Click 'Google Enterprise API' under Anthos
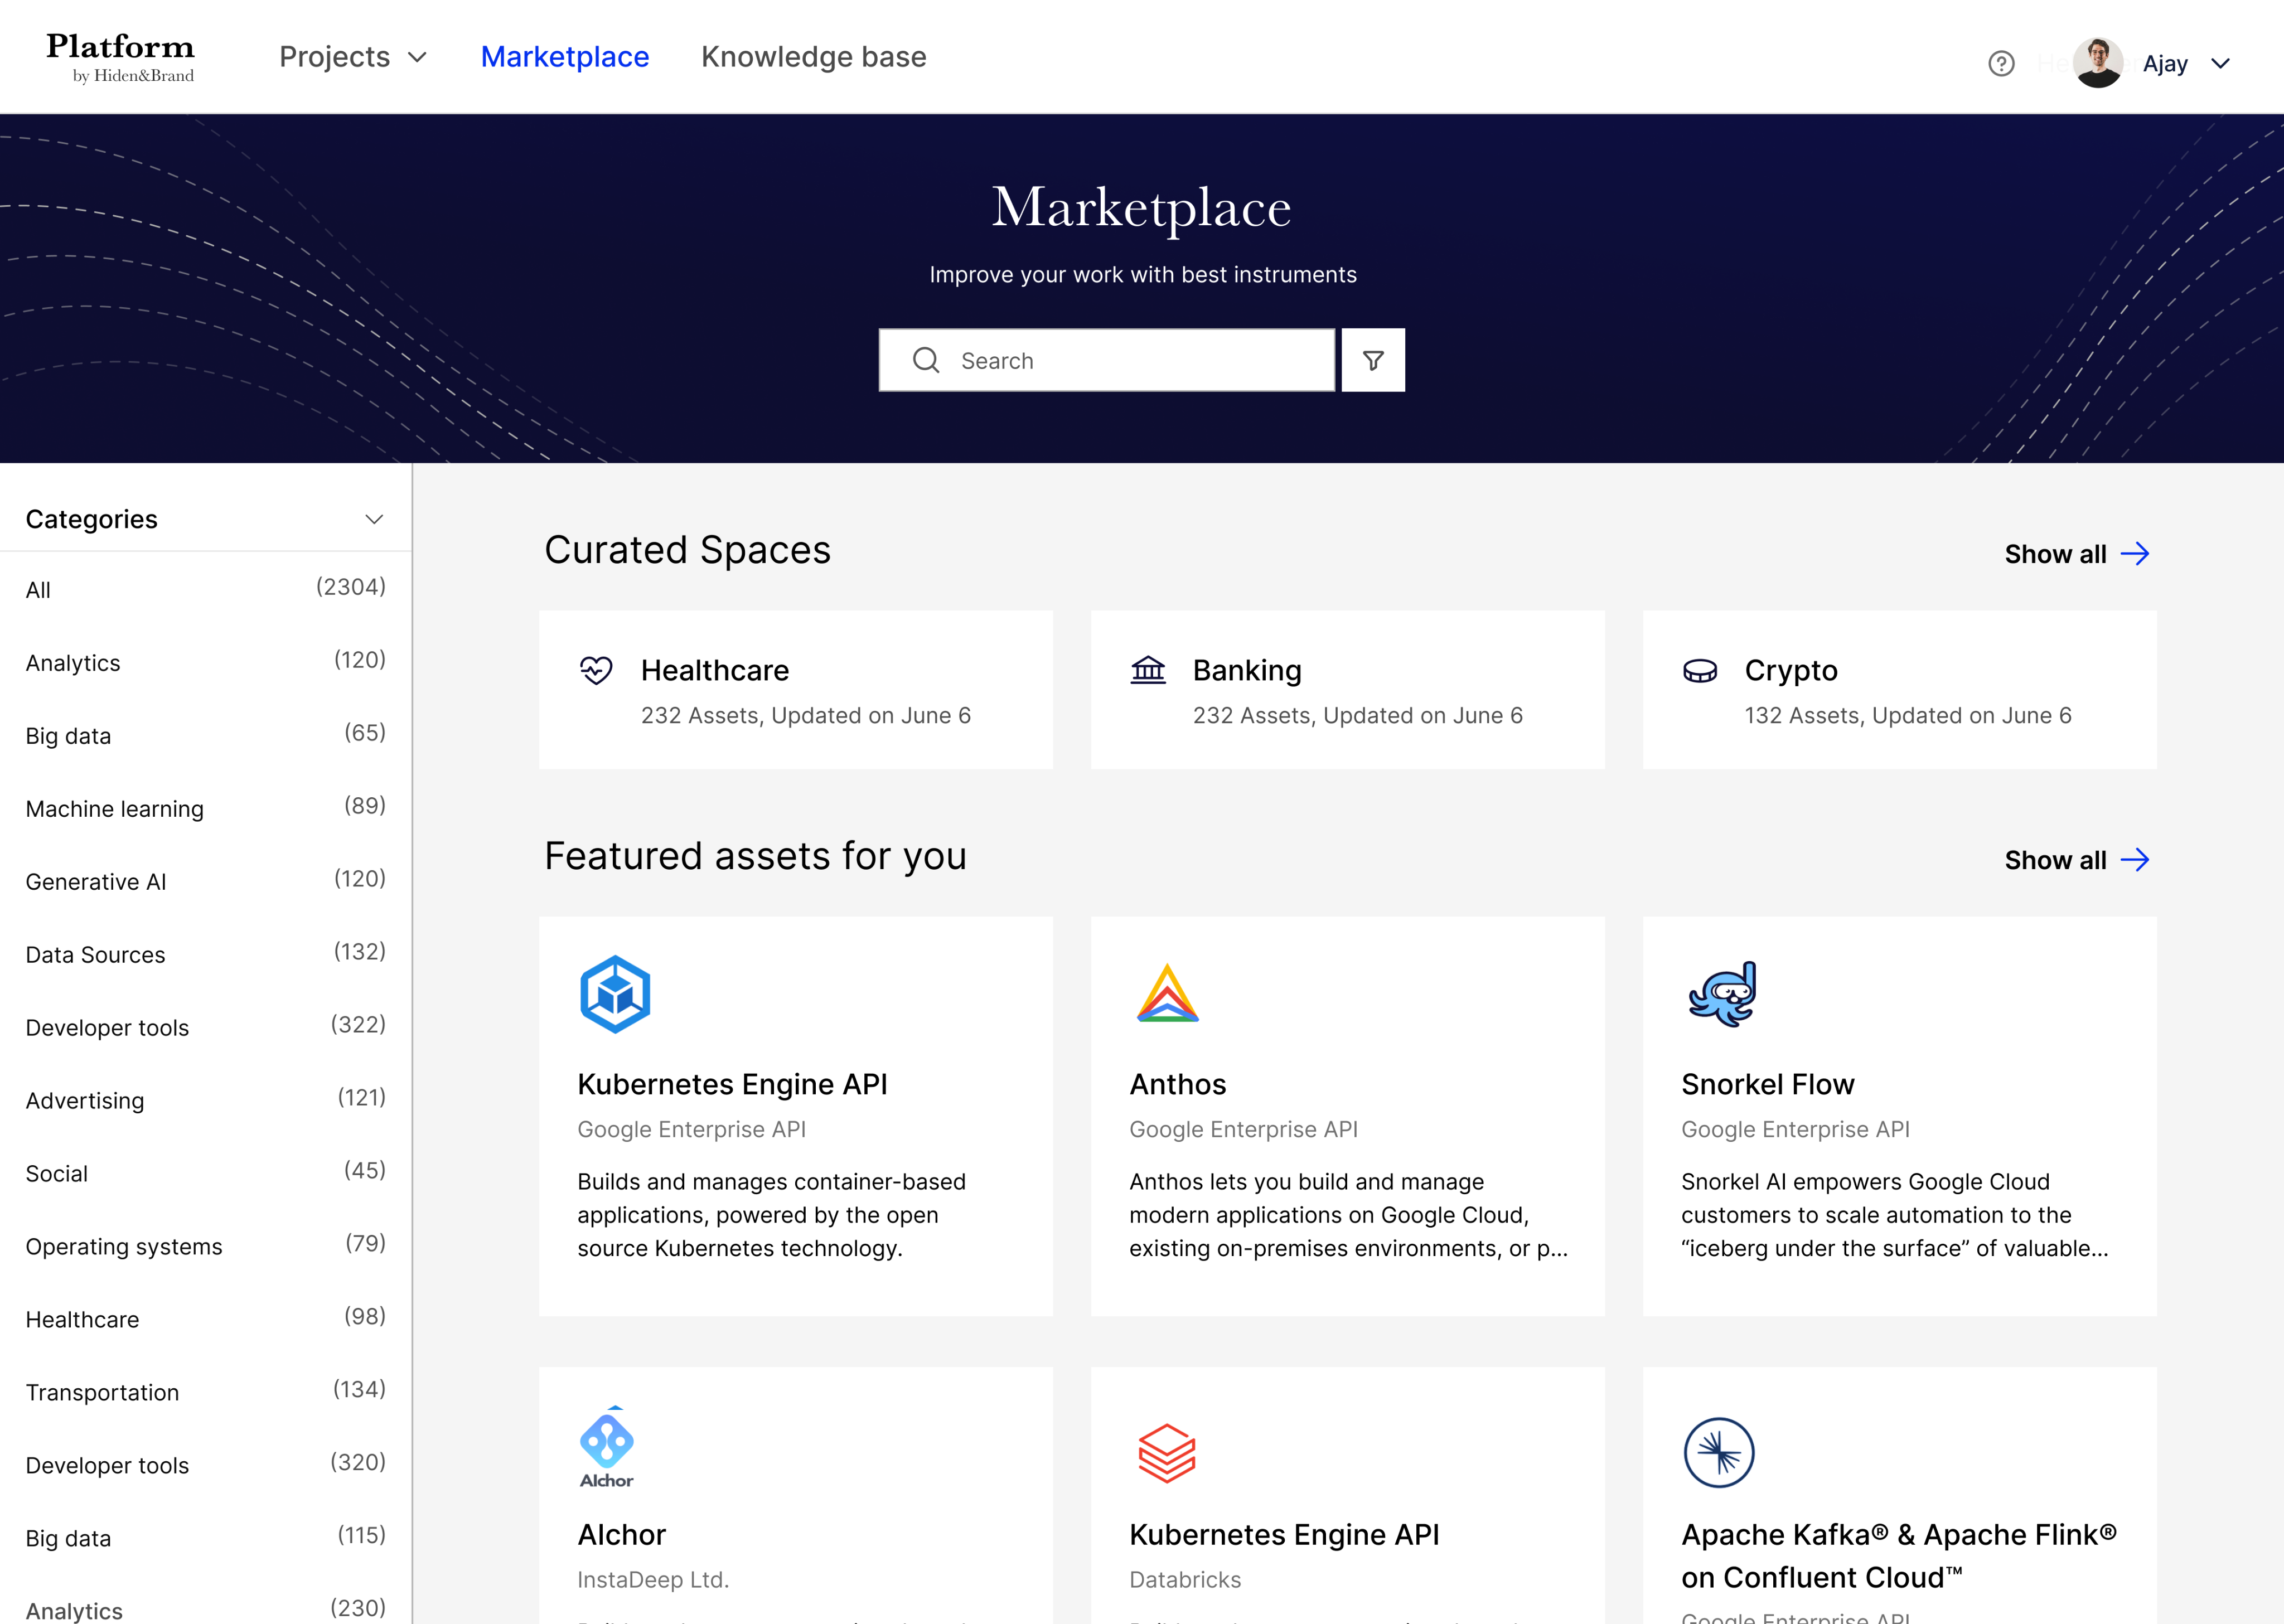Viewport: 2284px width, 1624px height. tap(1243, 1129)
